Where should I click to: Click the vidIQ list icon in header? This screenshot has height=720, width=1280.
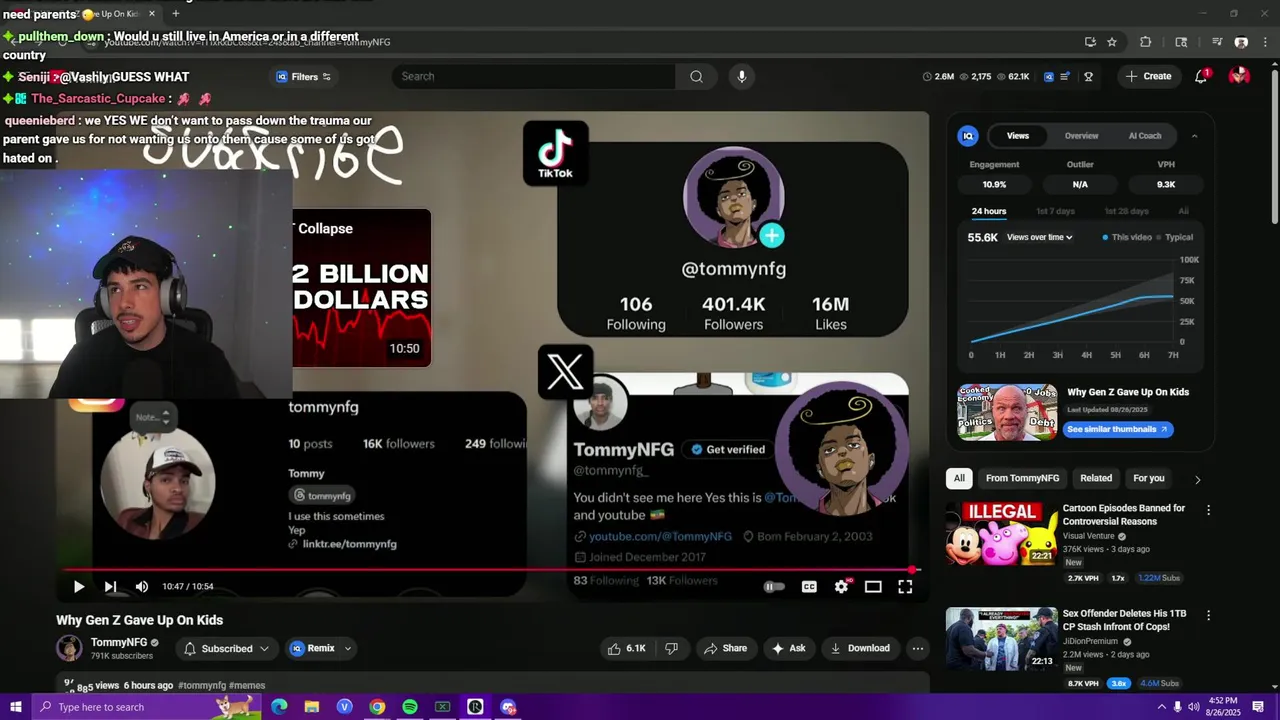[1065, 76]
